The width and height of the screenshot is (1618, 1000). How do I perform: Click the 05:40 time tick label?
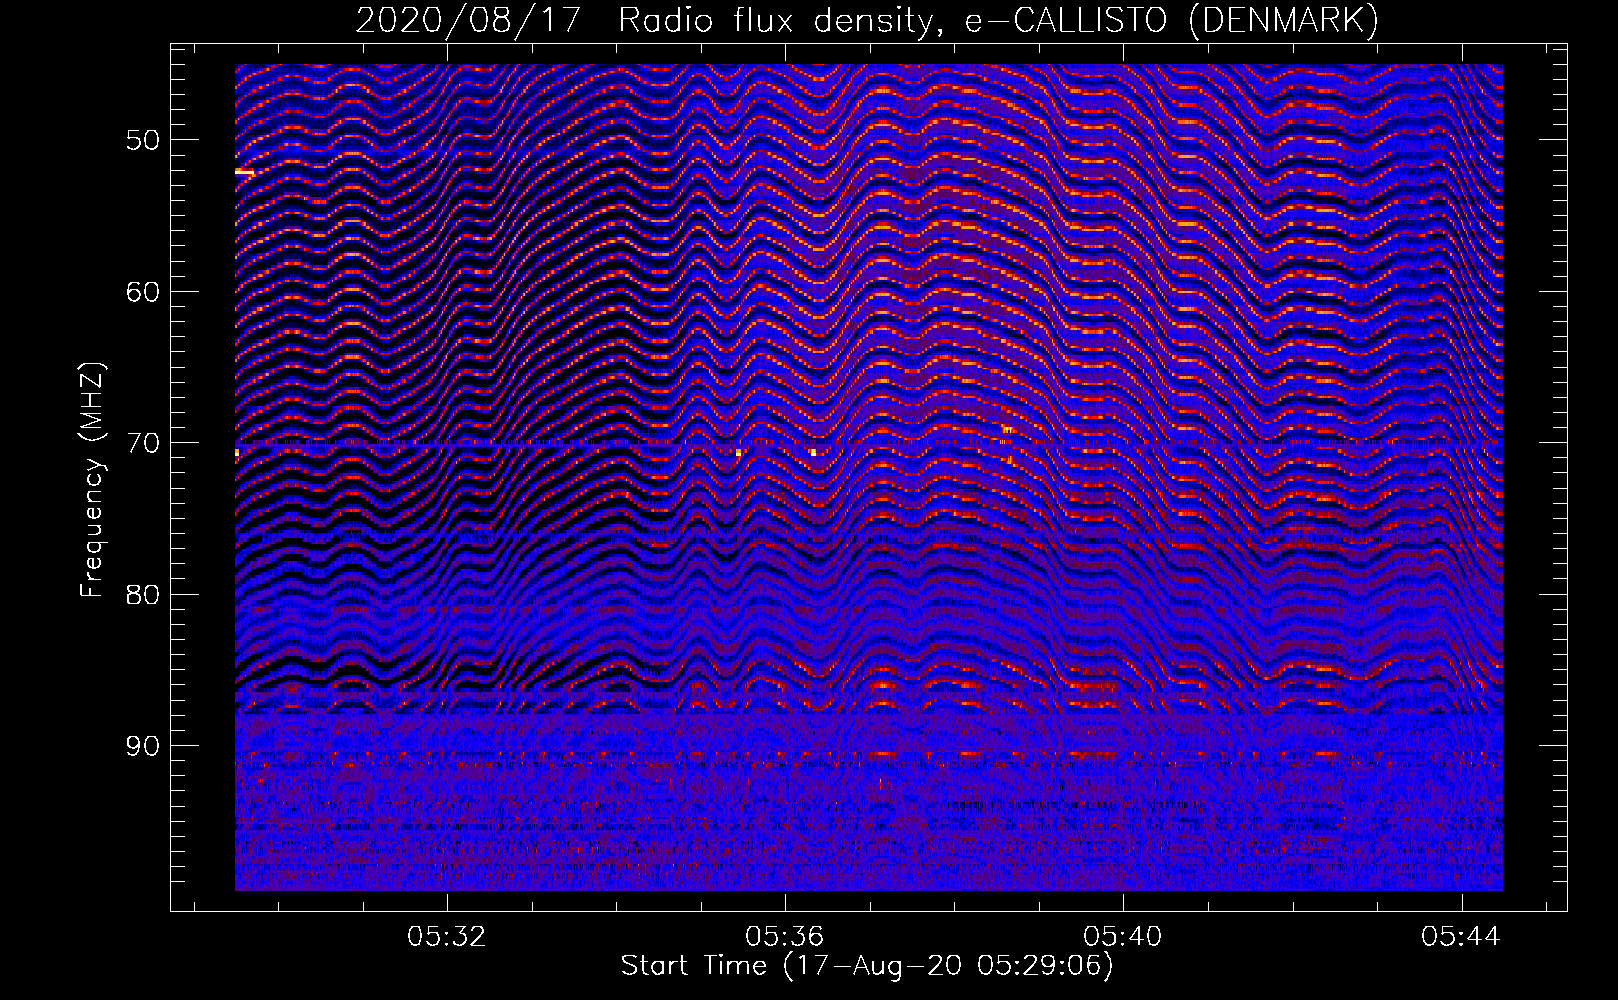click(x=1123, y=937)
